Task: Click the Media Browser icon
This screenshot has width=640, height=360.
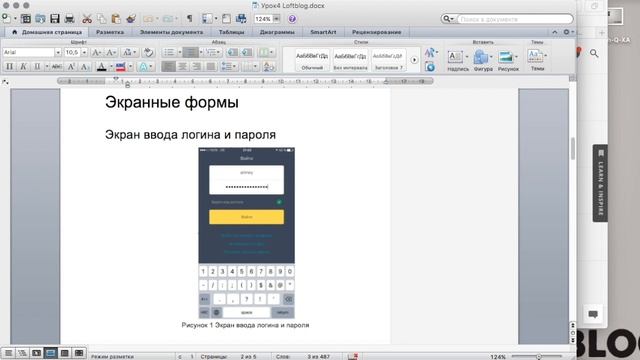Action: coord(241,19)
